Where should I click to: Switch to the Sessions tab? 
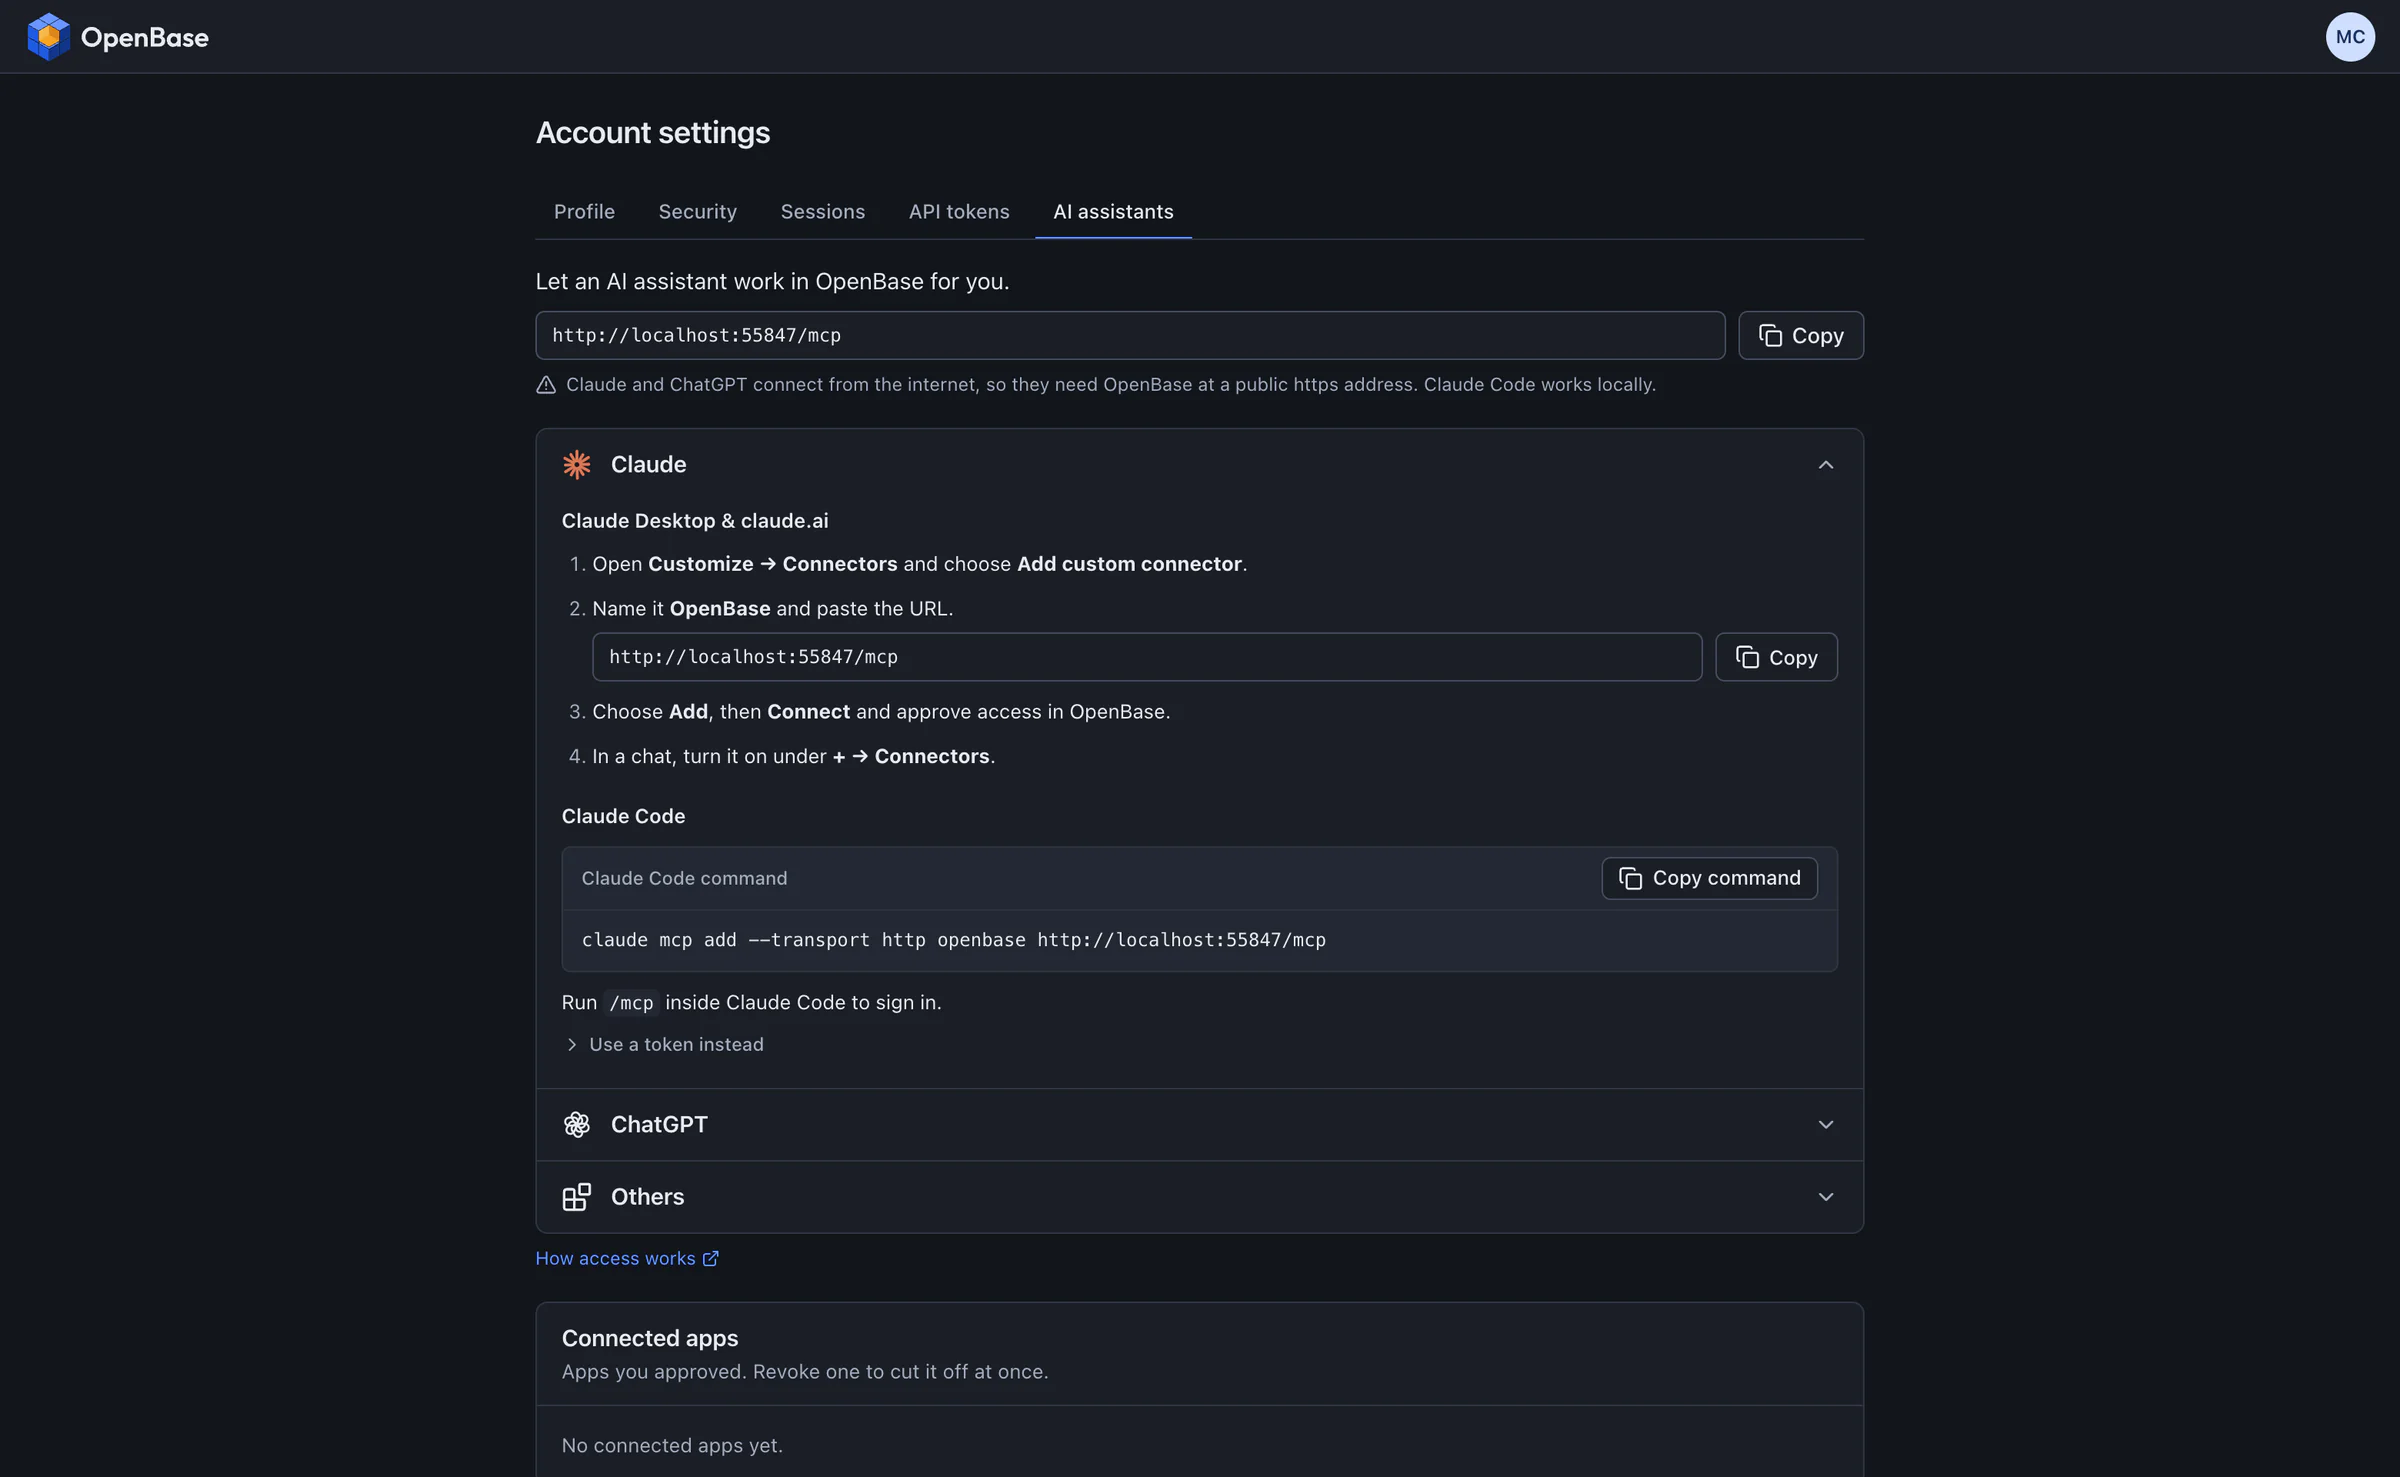pos(822,212)
